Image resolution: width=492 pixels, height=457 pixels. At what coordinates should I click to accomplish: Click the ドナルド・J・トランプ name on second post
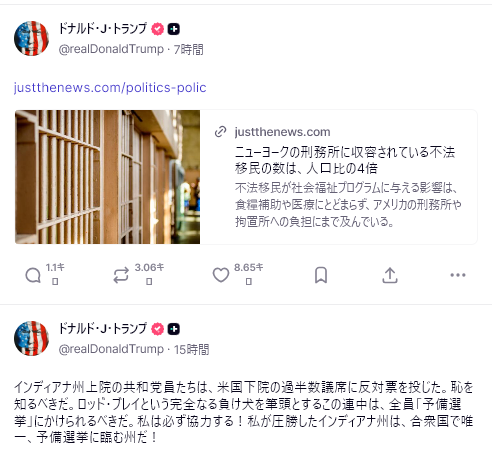pyautogui.click(x=103, y=329)
